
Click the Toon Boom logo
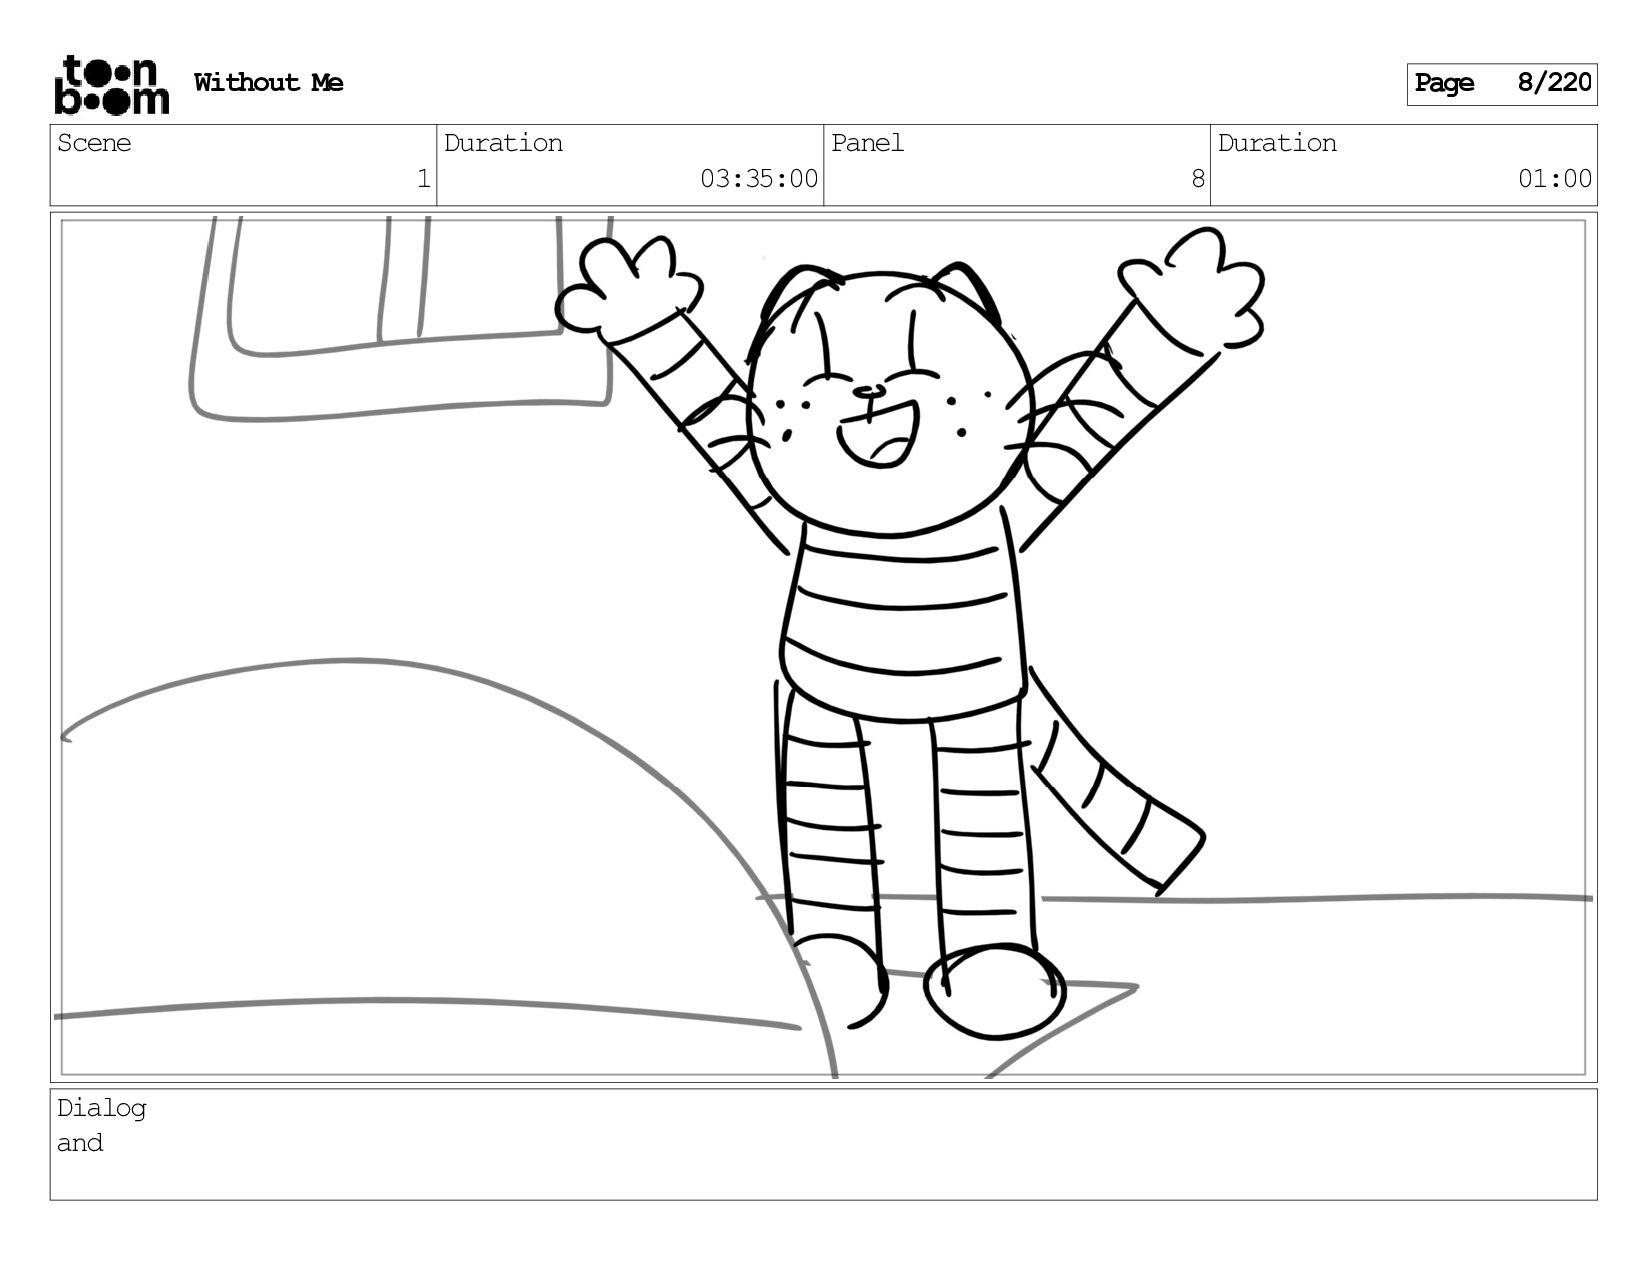(111, 85)
